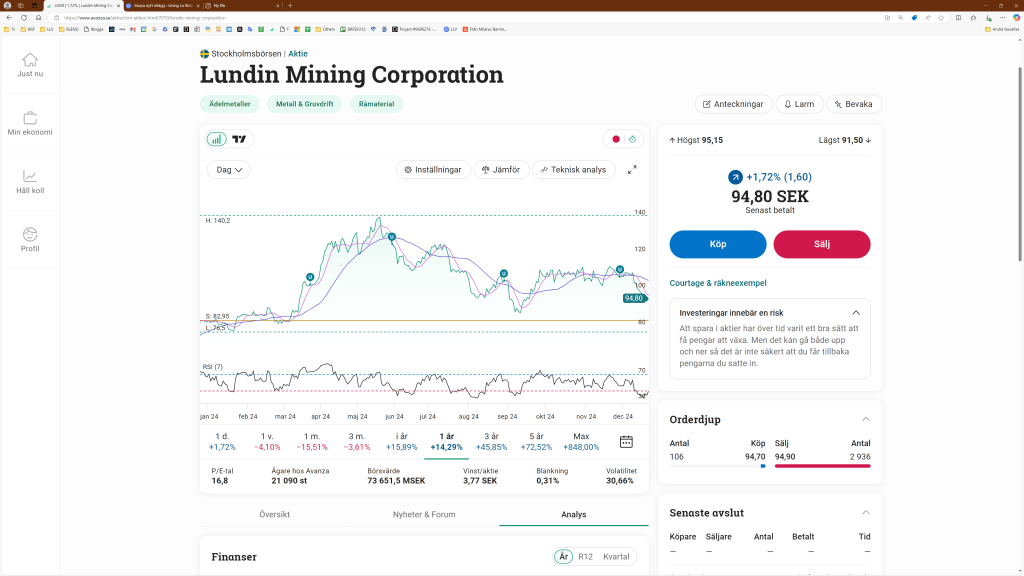1024x576 pixels.
Task: Choose R12 in the Finanser period switch
Action: (585, 557)
